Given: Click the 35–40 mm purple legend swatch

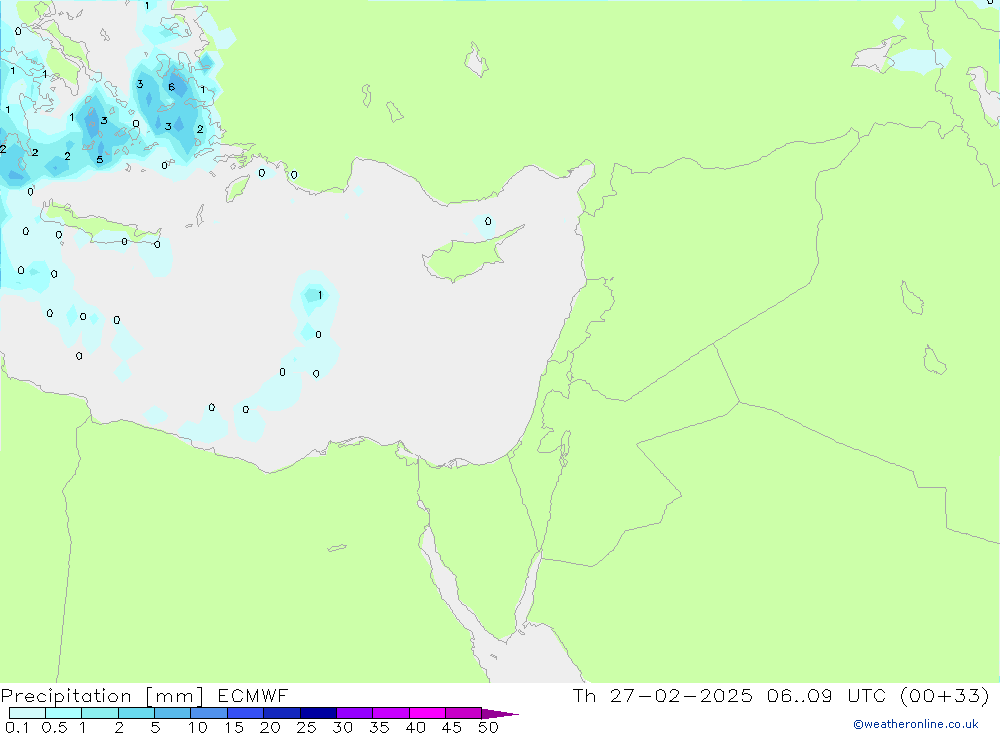Looking at the screenshot, I should [x=391, y=713].
